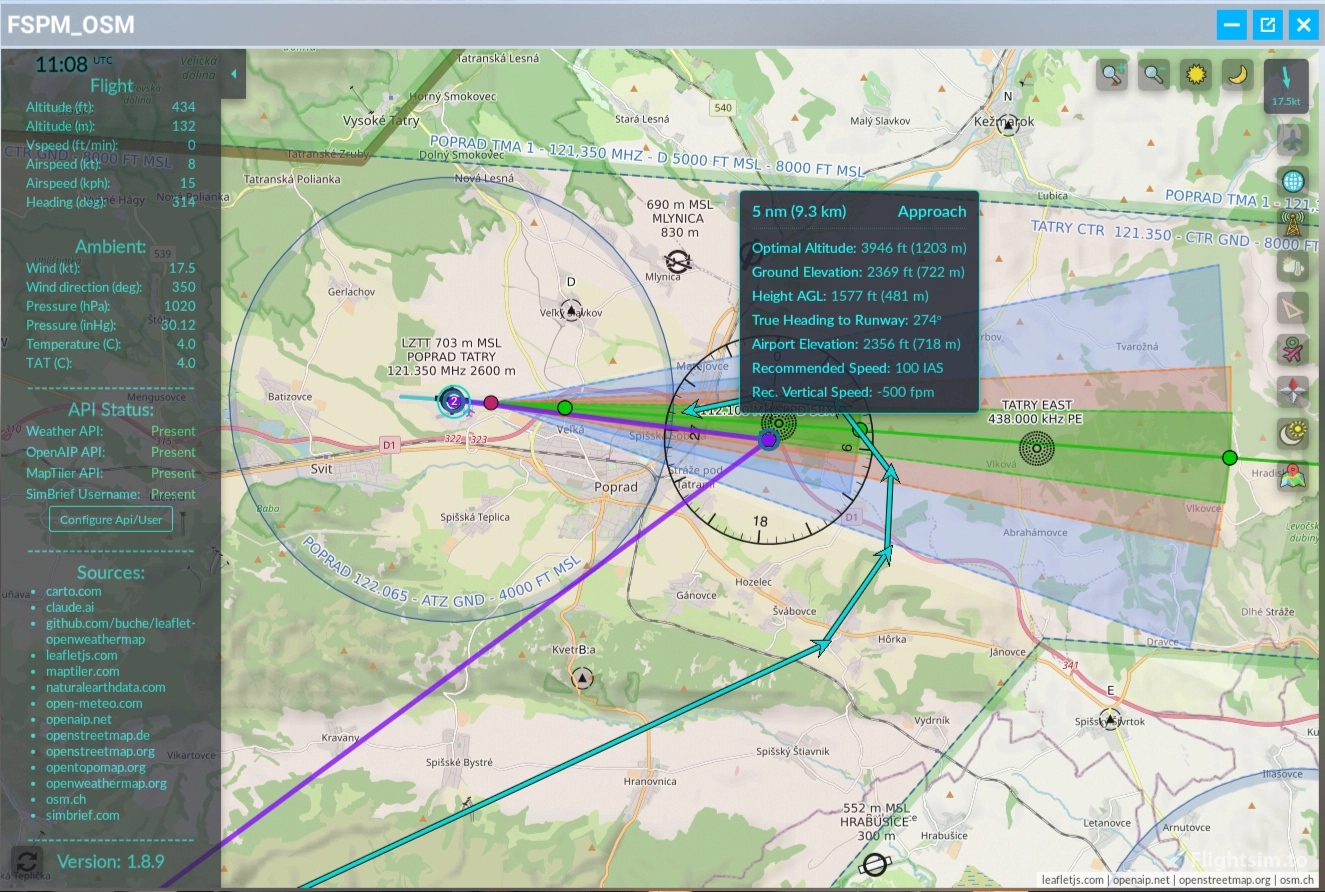Click the pink flight route icon
The height and width of the screenshot is (892, 1325).
(1293, 350)
